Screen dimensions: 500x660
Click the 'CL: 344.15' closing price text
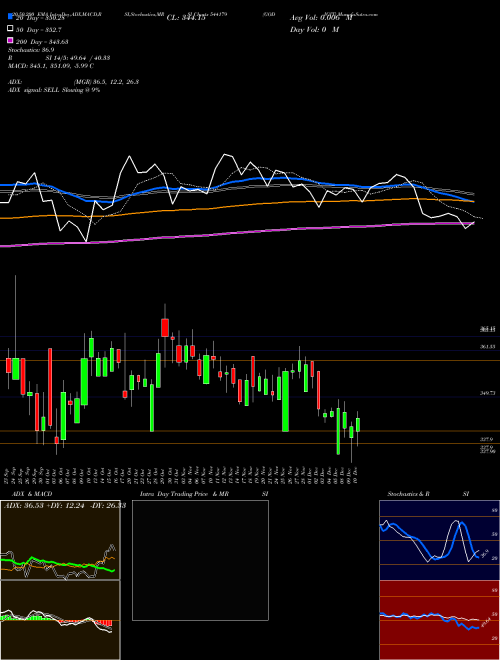(186, 17)
